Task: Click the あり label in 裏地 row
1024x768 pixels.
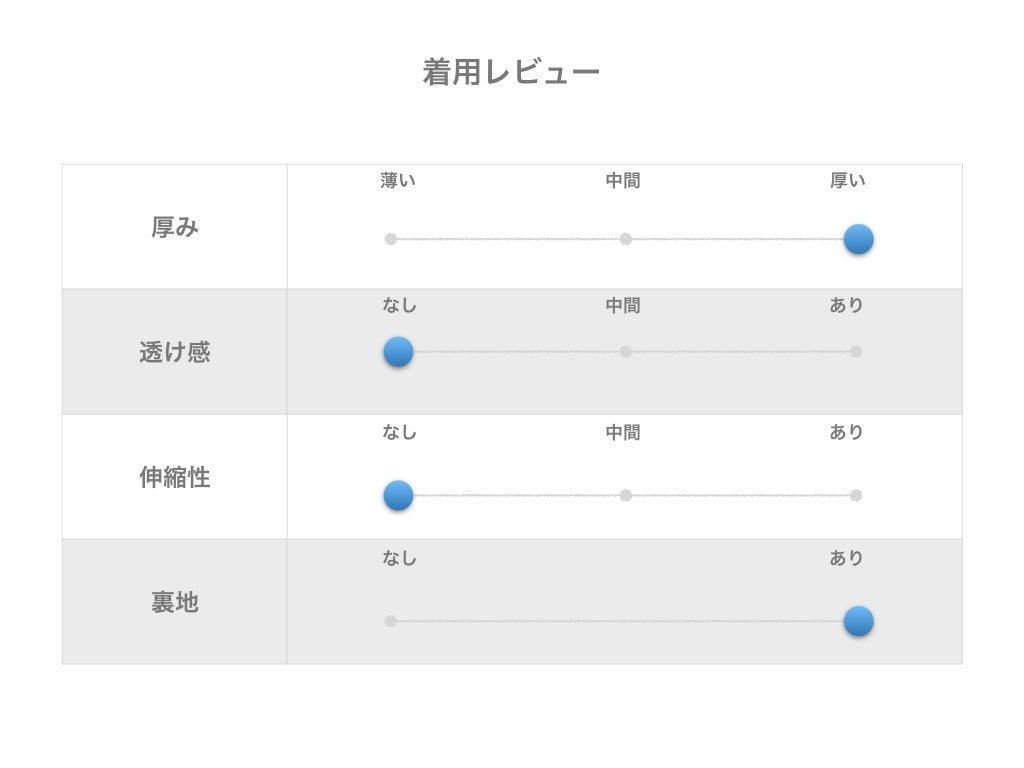Action: pyautogui.click(x=846, y=559)
